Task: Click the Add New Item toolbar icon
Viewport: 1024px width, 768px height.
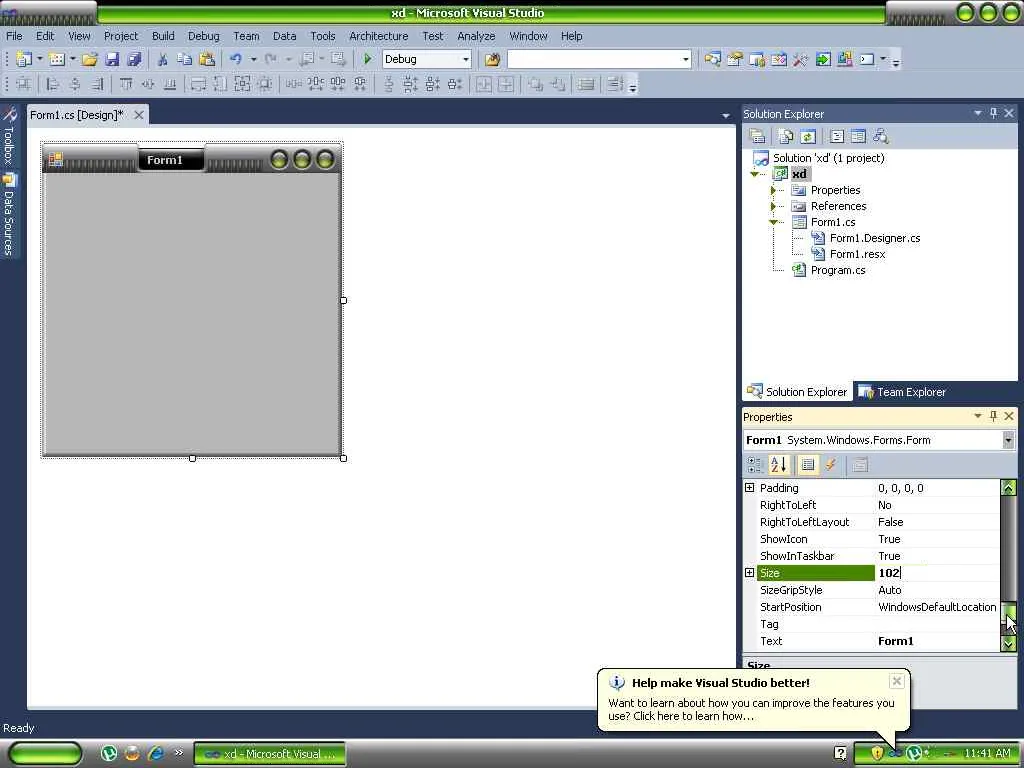Action: click(57, 59)
